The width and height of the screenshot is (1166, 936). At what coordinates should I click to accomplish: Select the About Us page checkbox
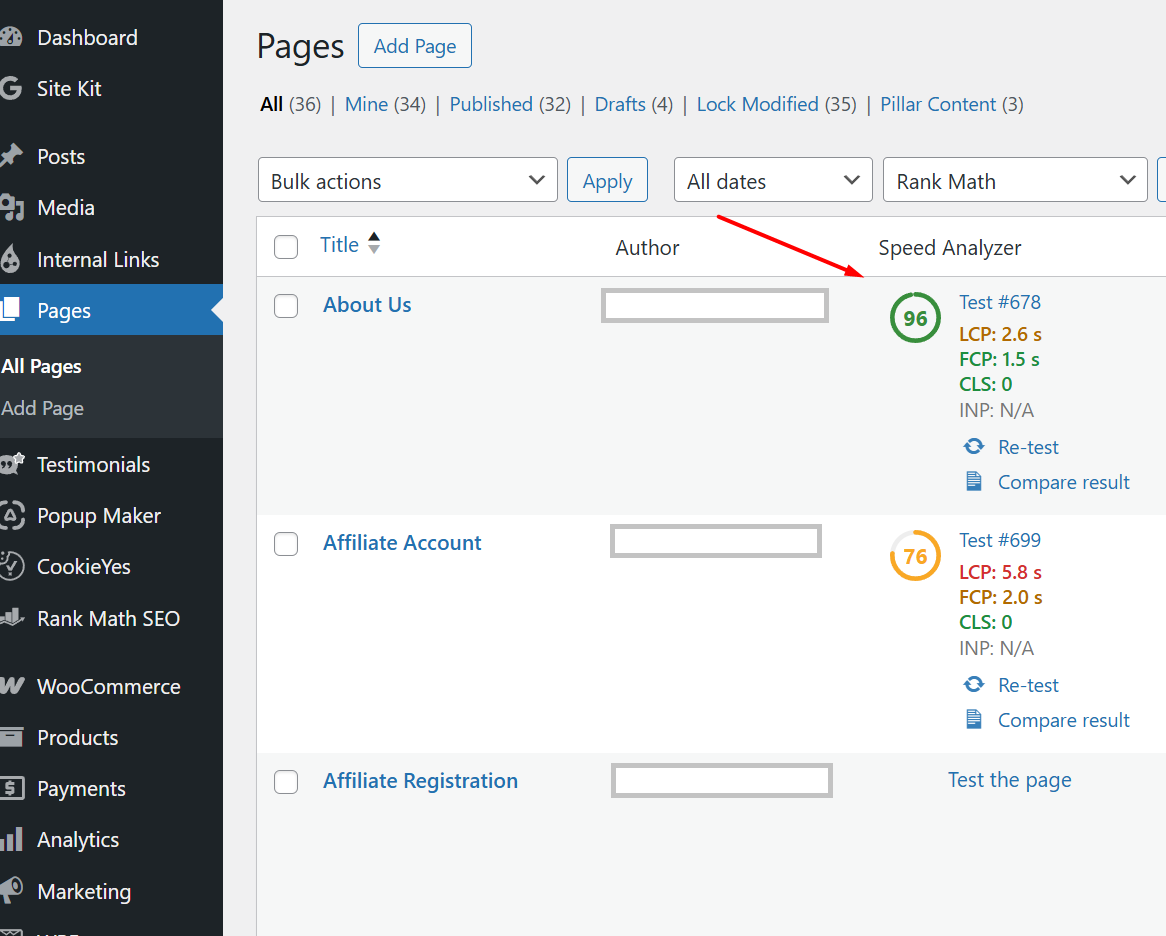(x=286, y=306)
